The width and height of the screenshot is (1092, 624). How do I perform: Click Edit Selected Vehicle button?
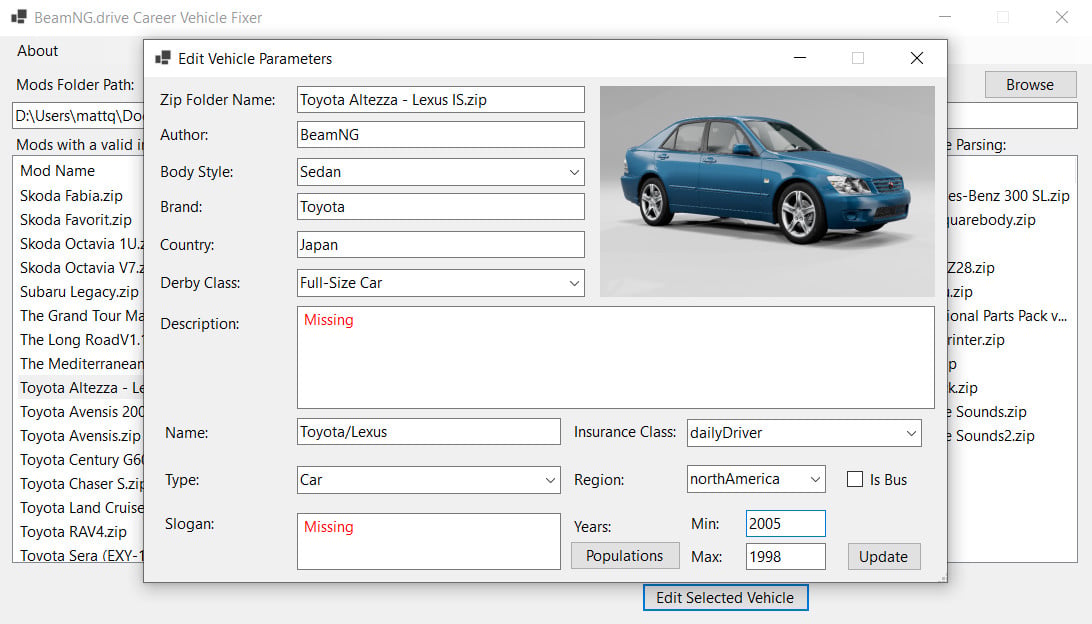point(725,598)
